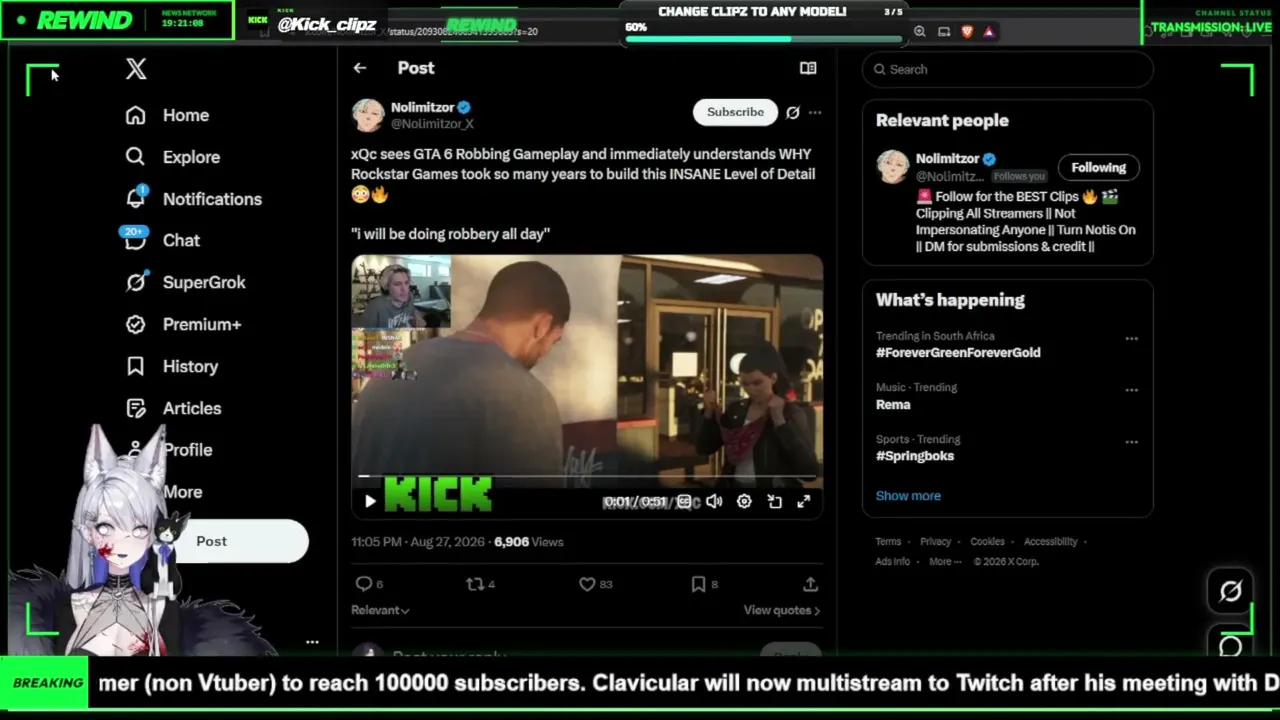
Task: Select SuperGrok in the navigation menu
Action: point(204,282)
